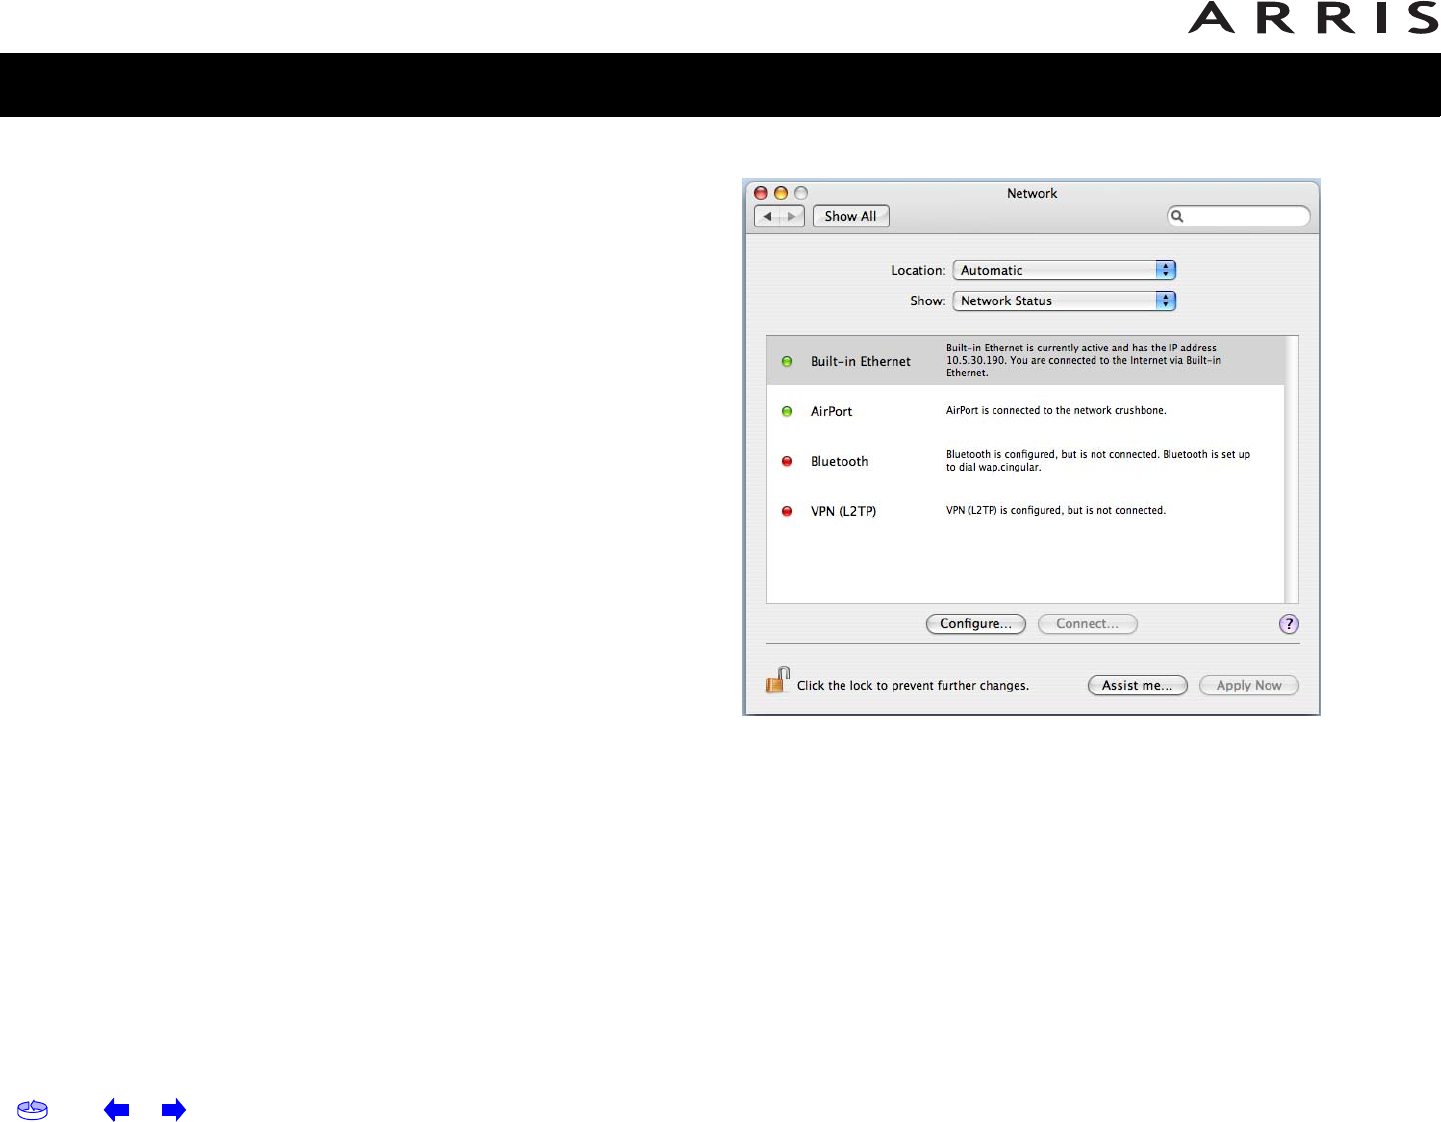Open the Location dropdown set to Automatic
The width and height of the screenshot is (1441, 1122).
1064,270
